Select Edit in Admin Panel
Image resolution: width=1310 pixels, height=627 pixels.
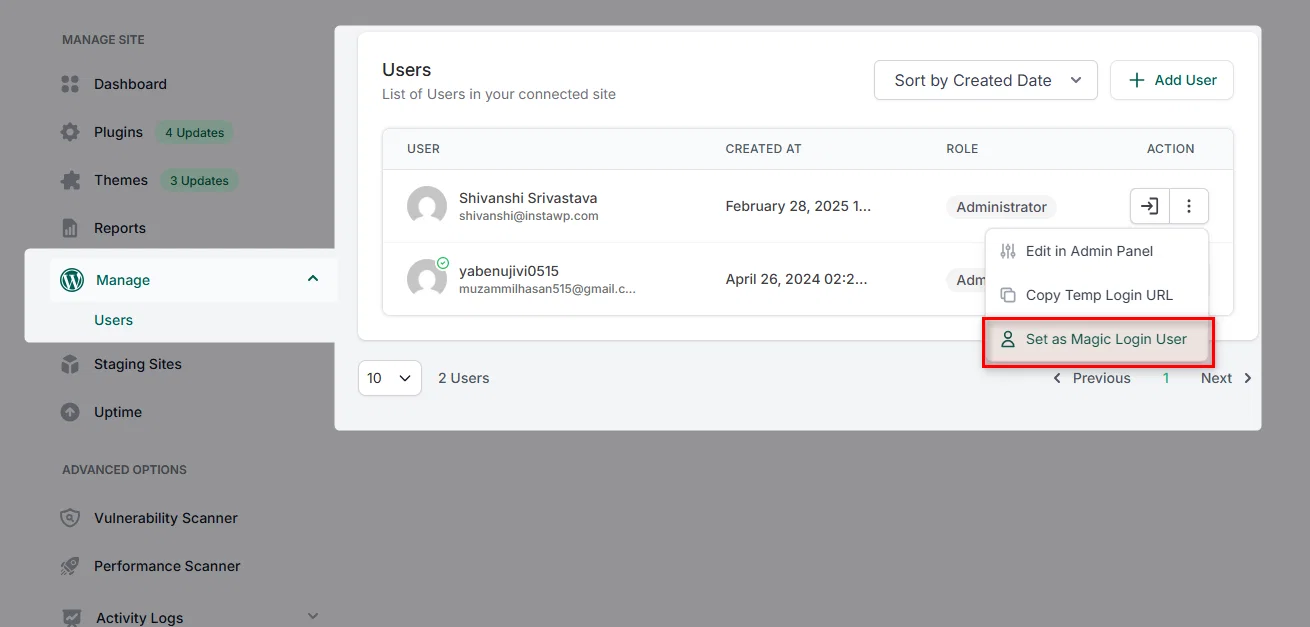[1097, 251]
